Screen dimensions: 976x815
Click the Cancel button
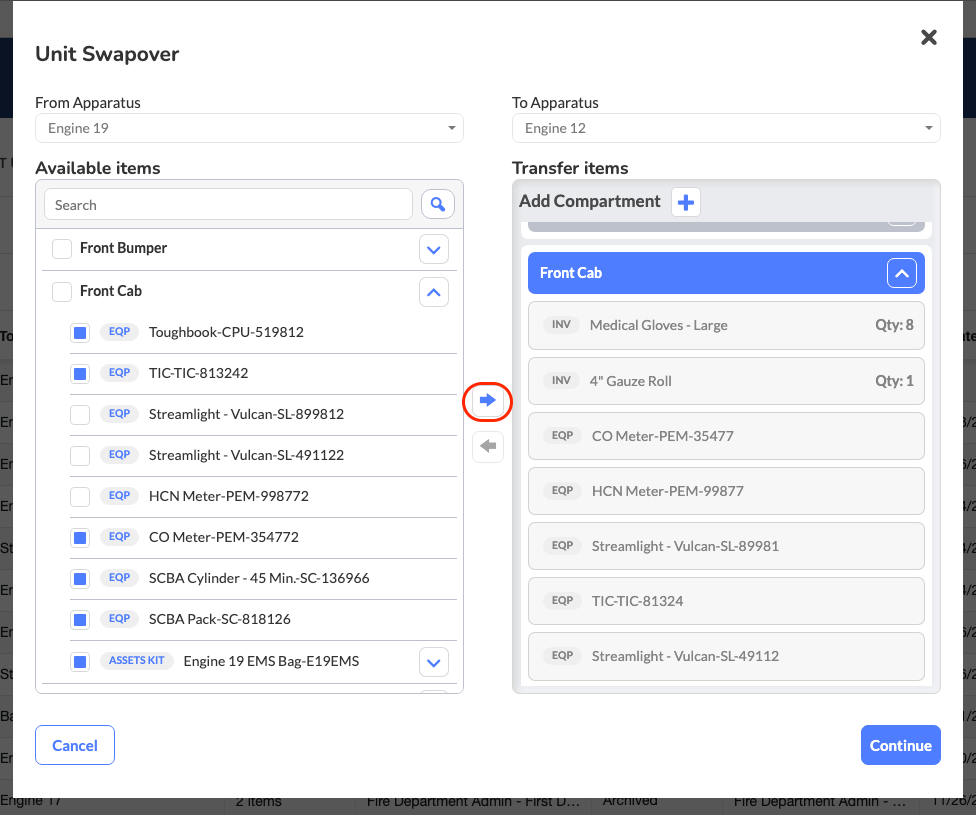click(75, 745)
